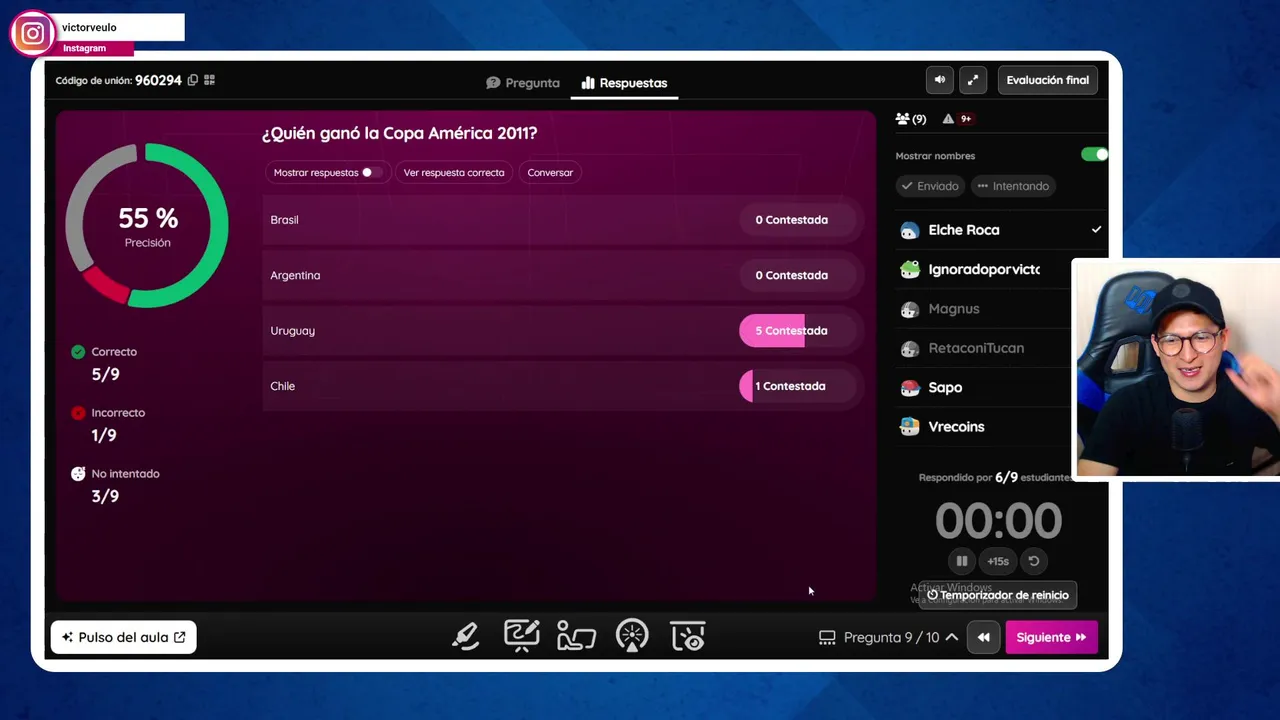Open Pulso del aula
Screen dimensions: 1280x720
(x=124, y=637)
